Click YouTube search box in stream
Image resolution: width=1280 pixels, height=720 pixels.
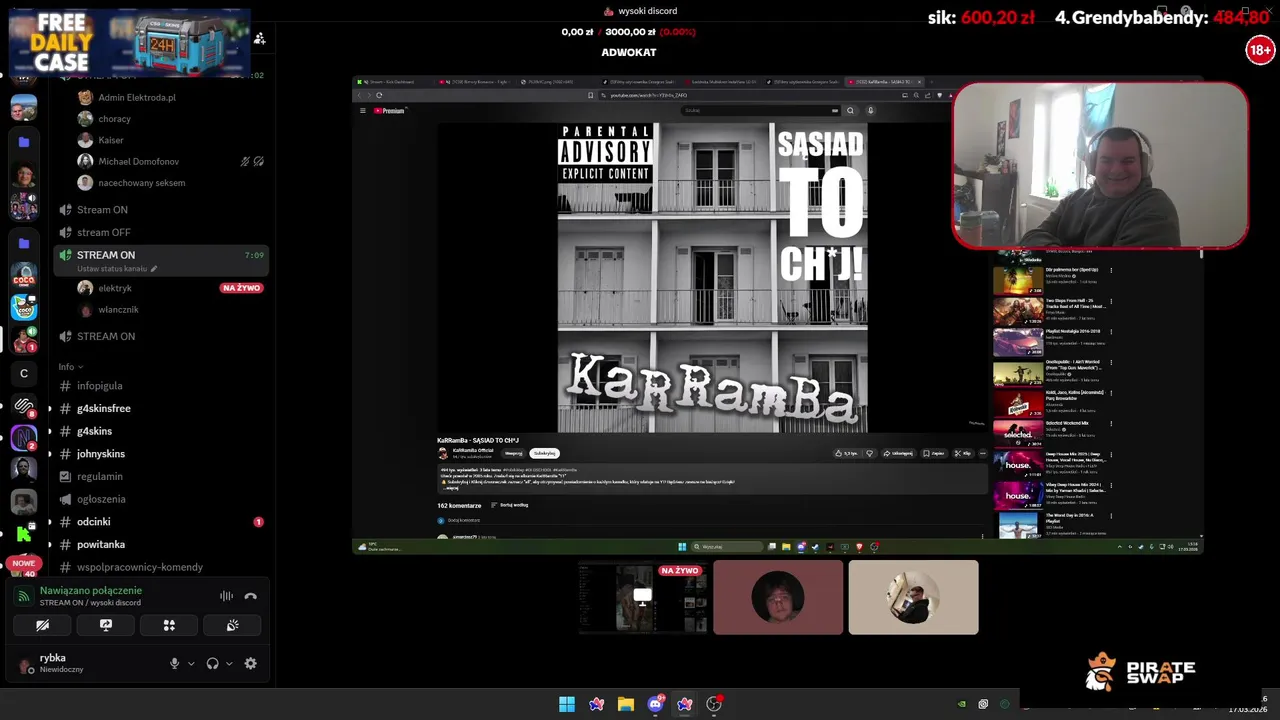point(760,110)
